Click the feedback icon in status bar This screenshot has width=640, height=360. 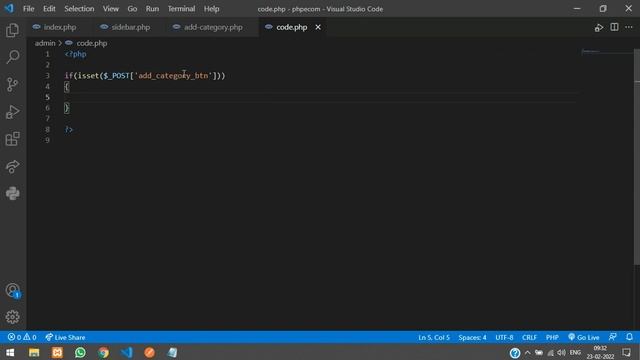tap(613, 337)
